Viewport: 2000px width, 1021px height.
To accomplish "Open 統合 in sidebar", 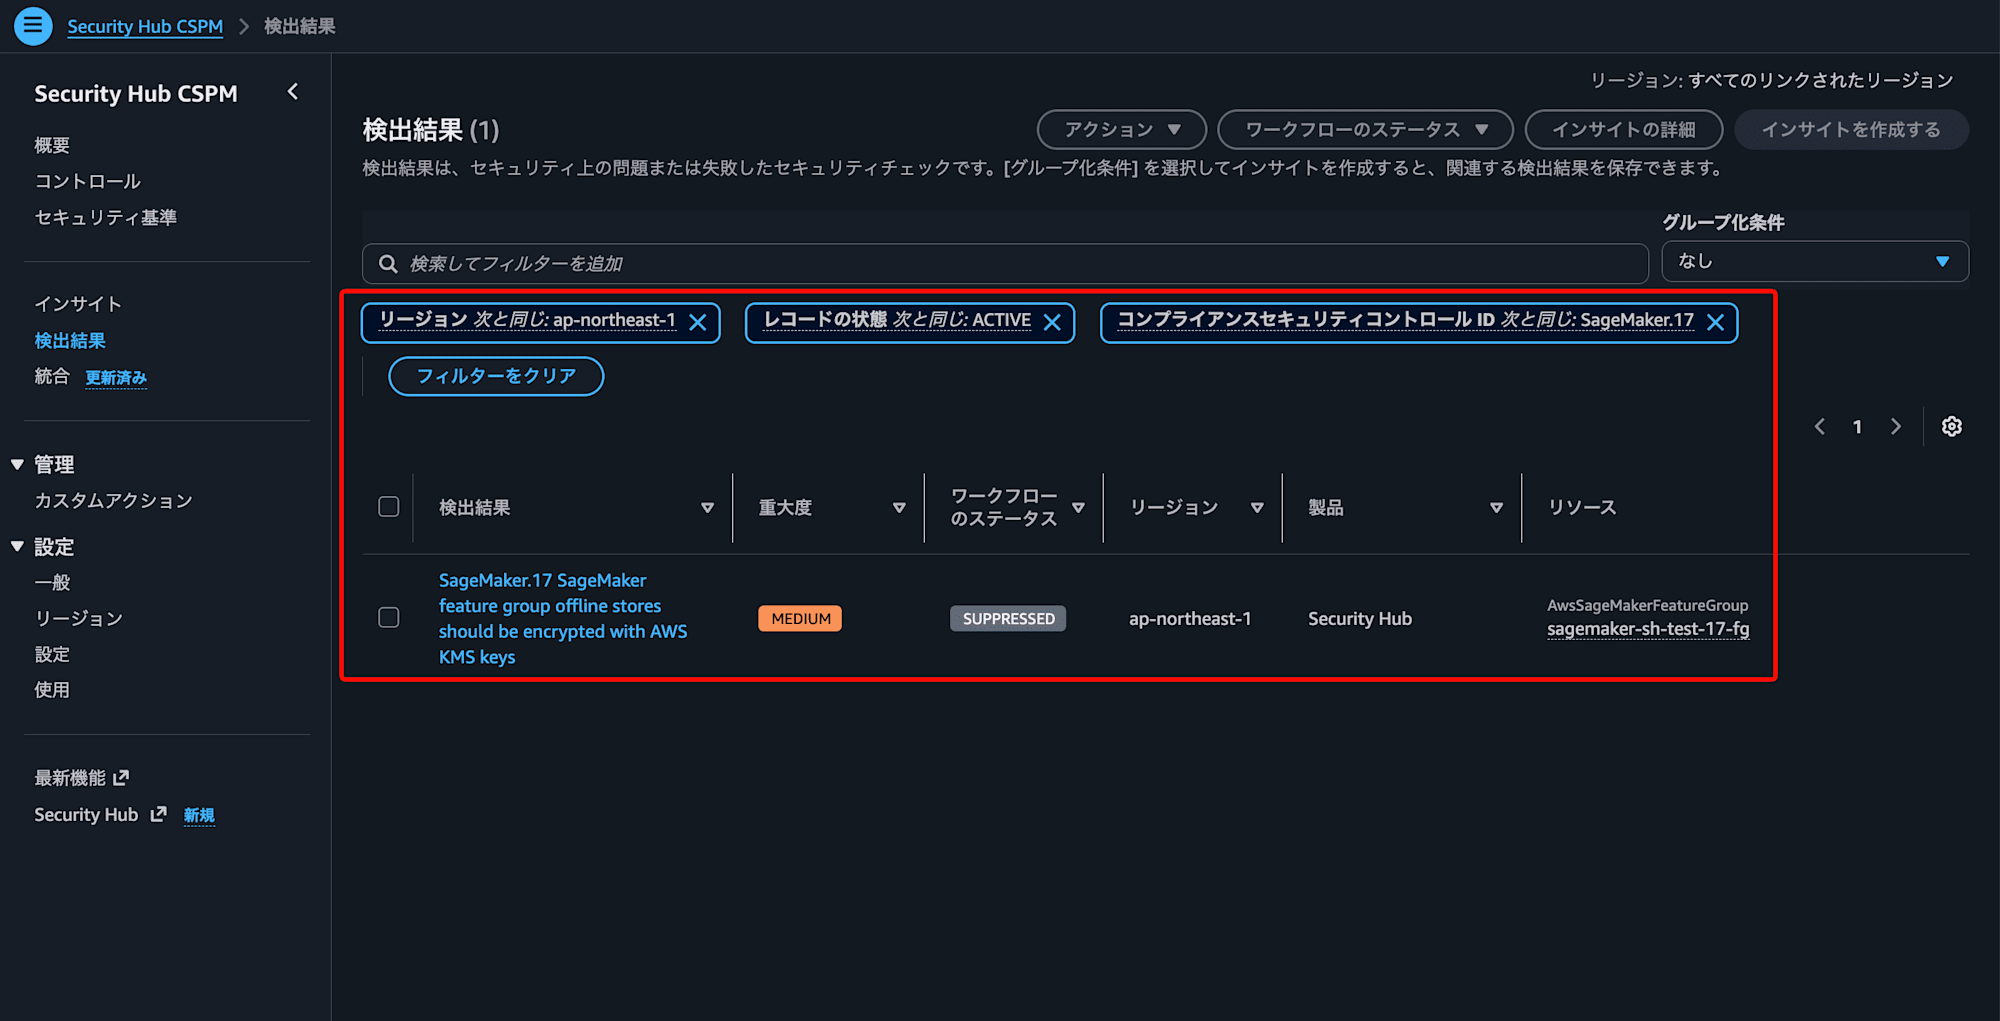I will coord(52,377).
